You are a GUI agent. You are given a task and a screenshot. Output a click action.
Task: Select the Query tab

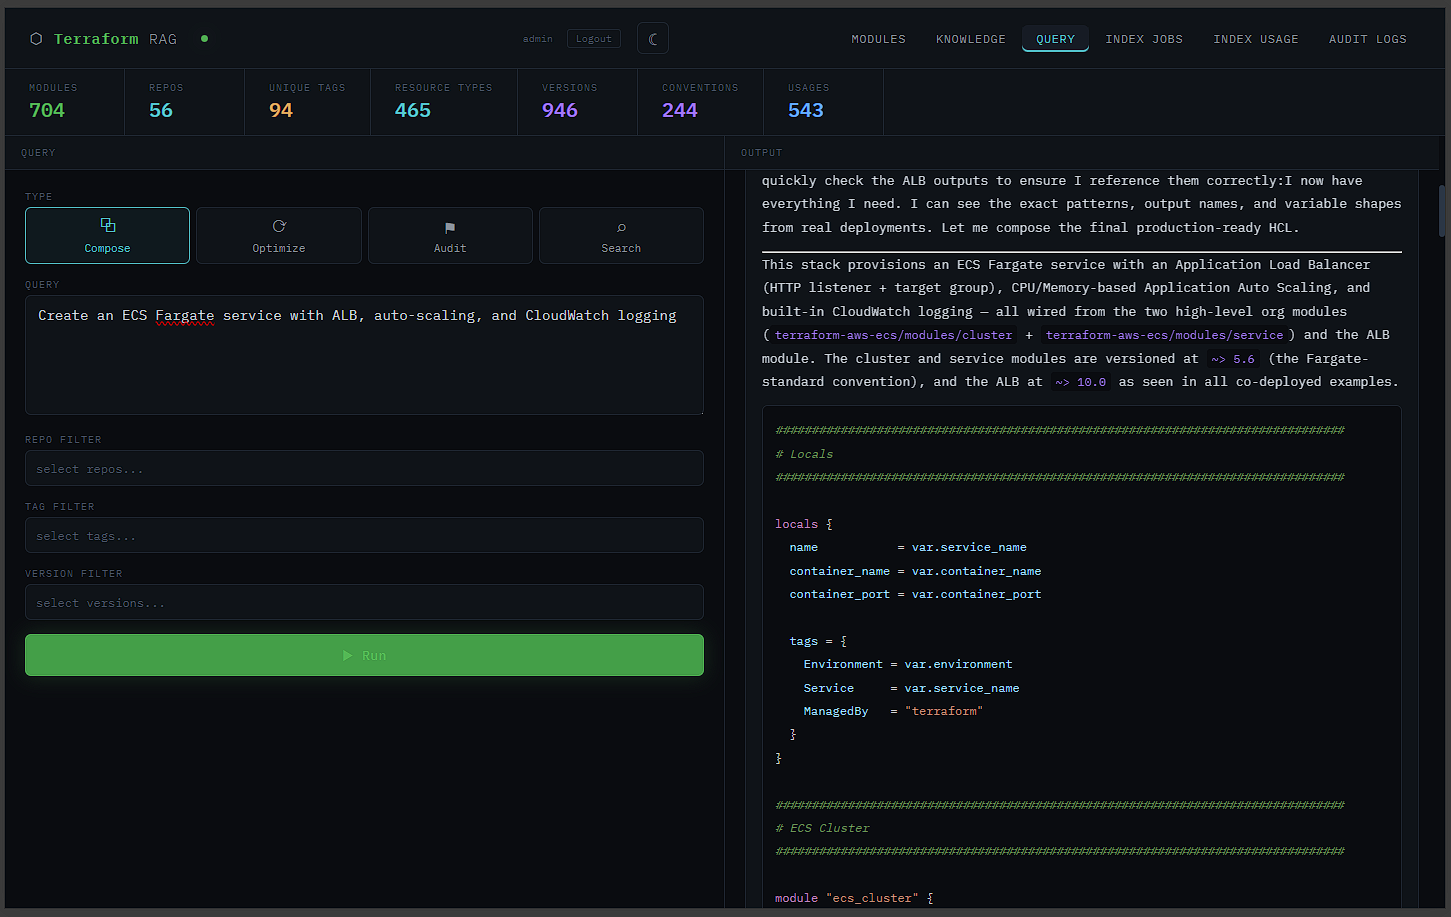tap(1055, 39)
